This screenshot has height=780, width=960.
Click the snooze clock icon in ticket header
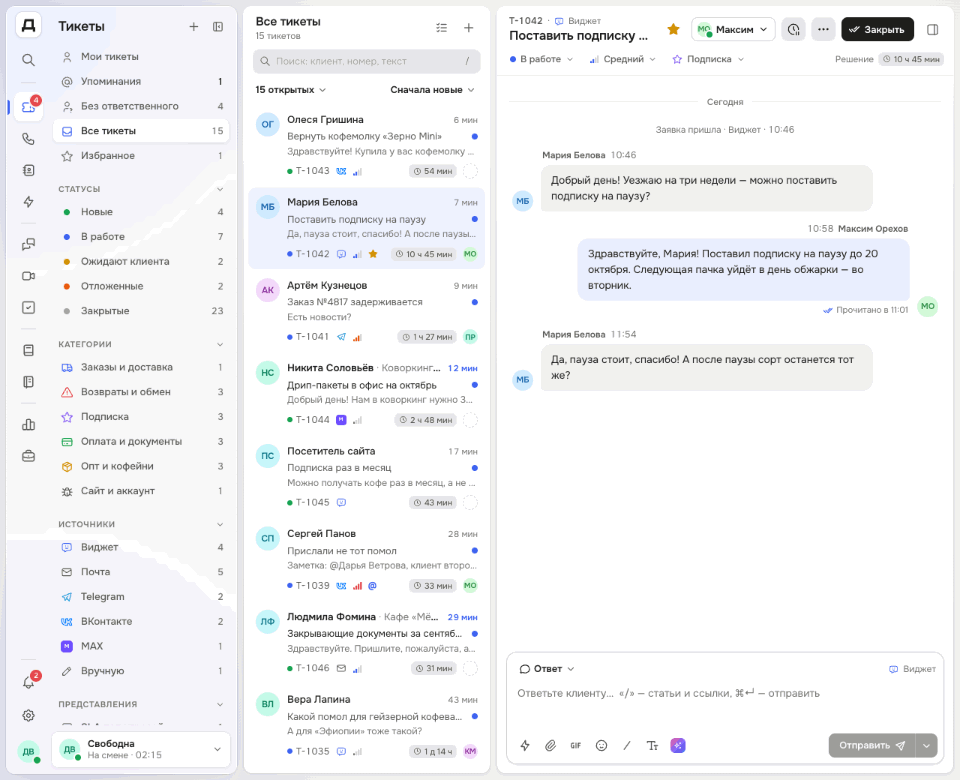(x=793, y=29)
